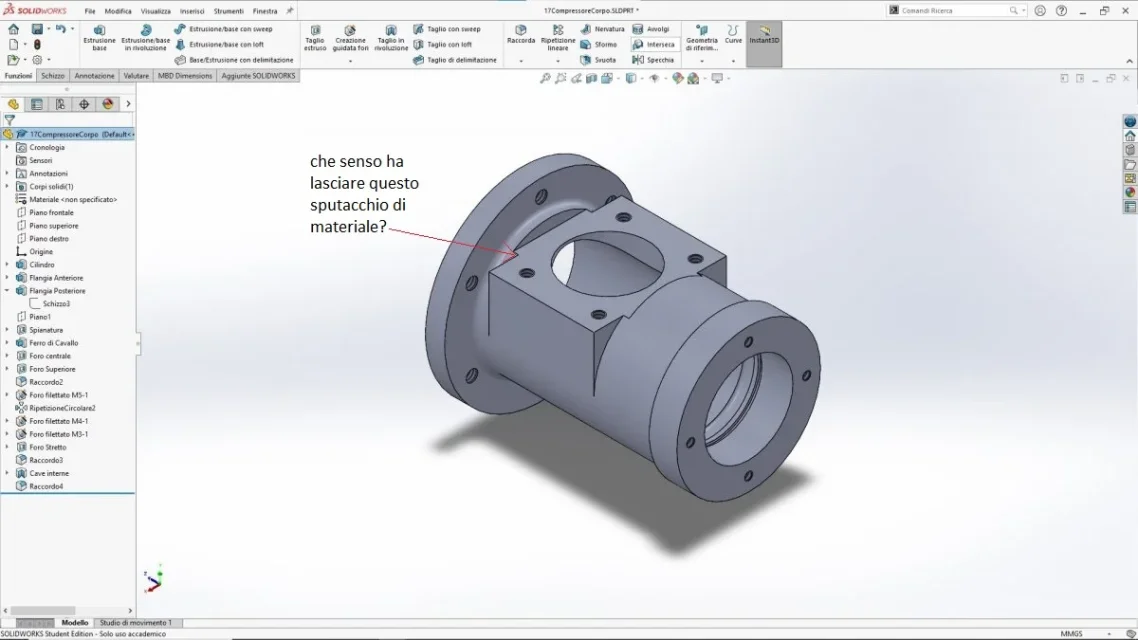Collapse the Flangia Posteriore feature

(x=7, y=291)
